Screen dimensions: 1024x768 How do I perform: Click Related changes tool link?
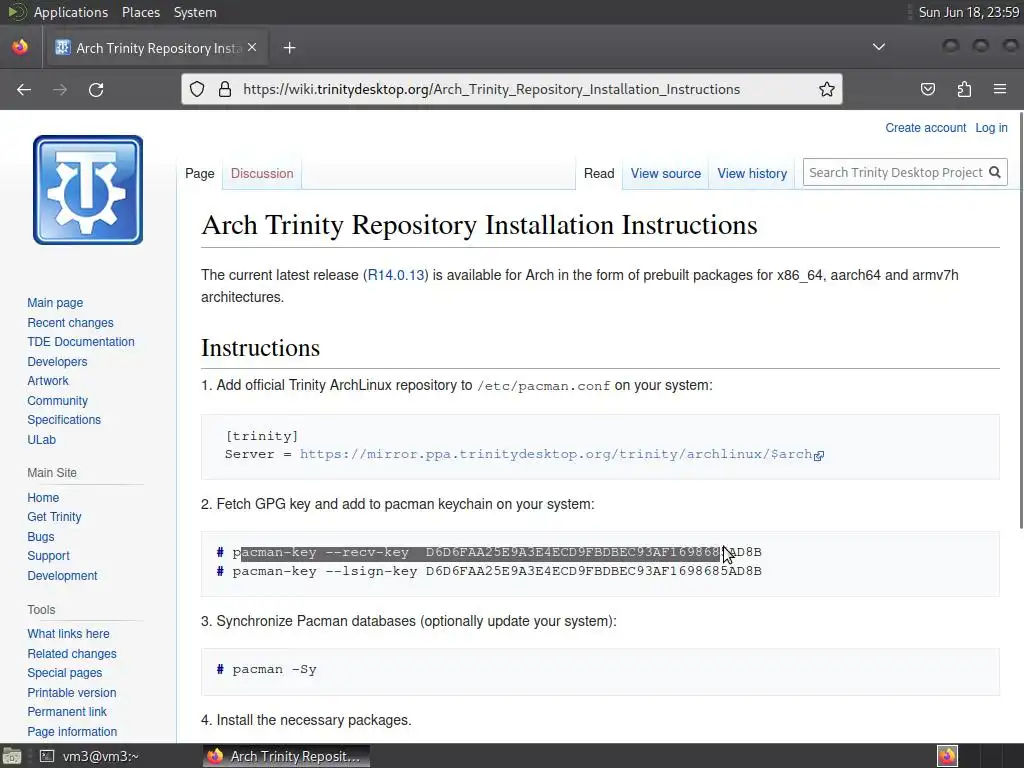click(72, 654)
